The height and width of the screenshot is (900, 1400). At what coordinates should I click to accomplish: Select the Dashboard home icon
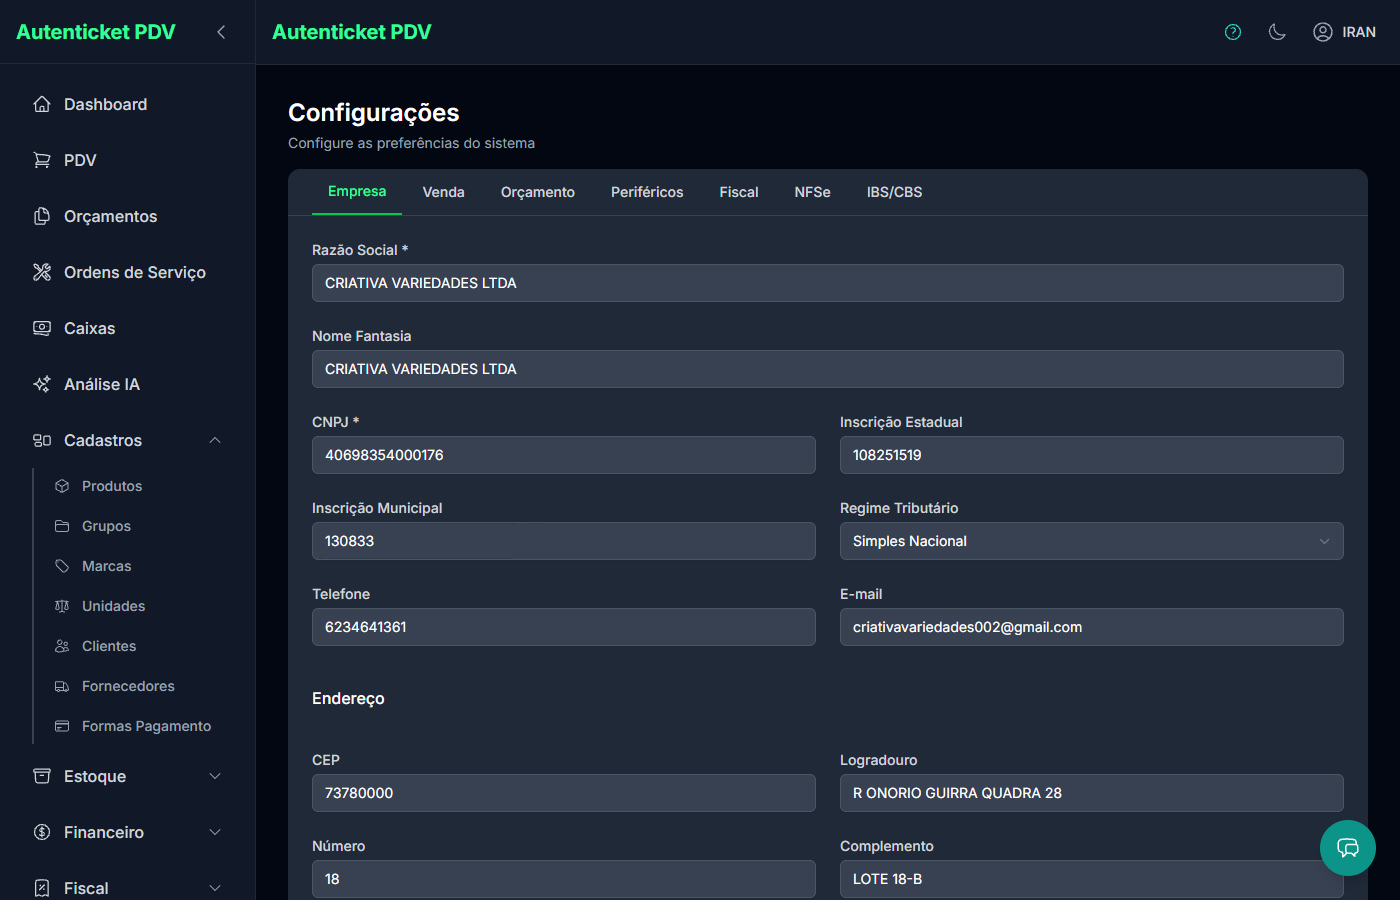tap(41, 103)
